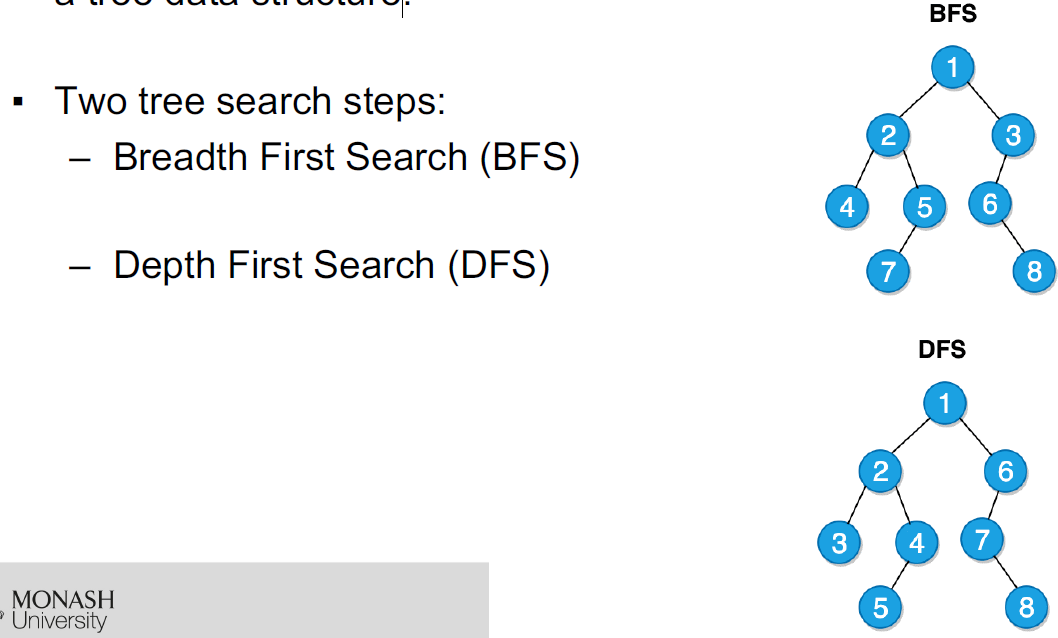Click the Breadth First Search (BFS) text
Screen dimensions: 1058x638
tap(346, 157)
